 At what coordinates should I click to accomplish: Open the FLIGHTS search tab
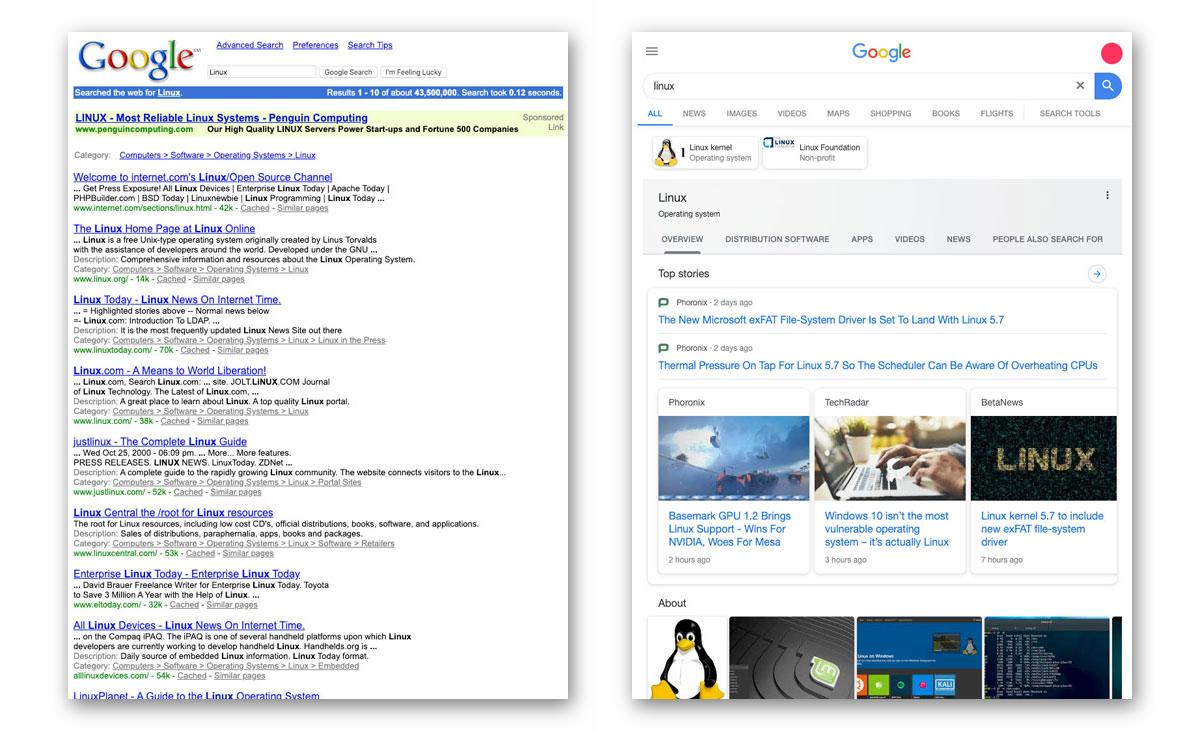pyautogui.click(x=997, y=114)
